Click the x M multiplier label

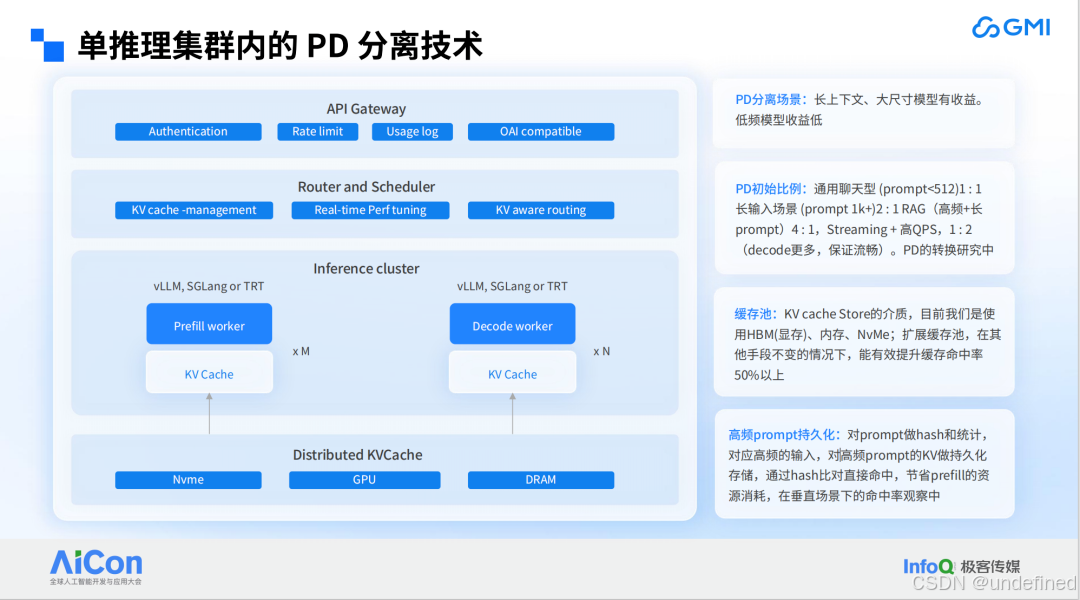coord(301,351)
